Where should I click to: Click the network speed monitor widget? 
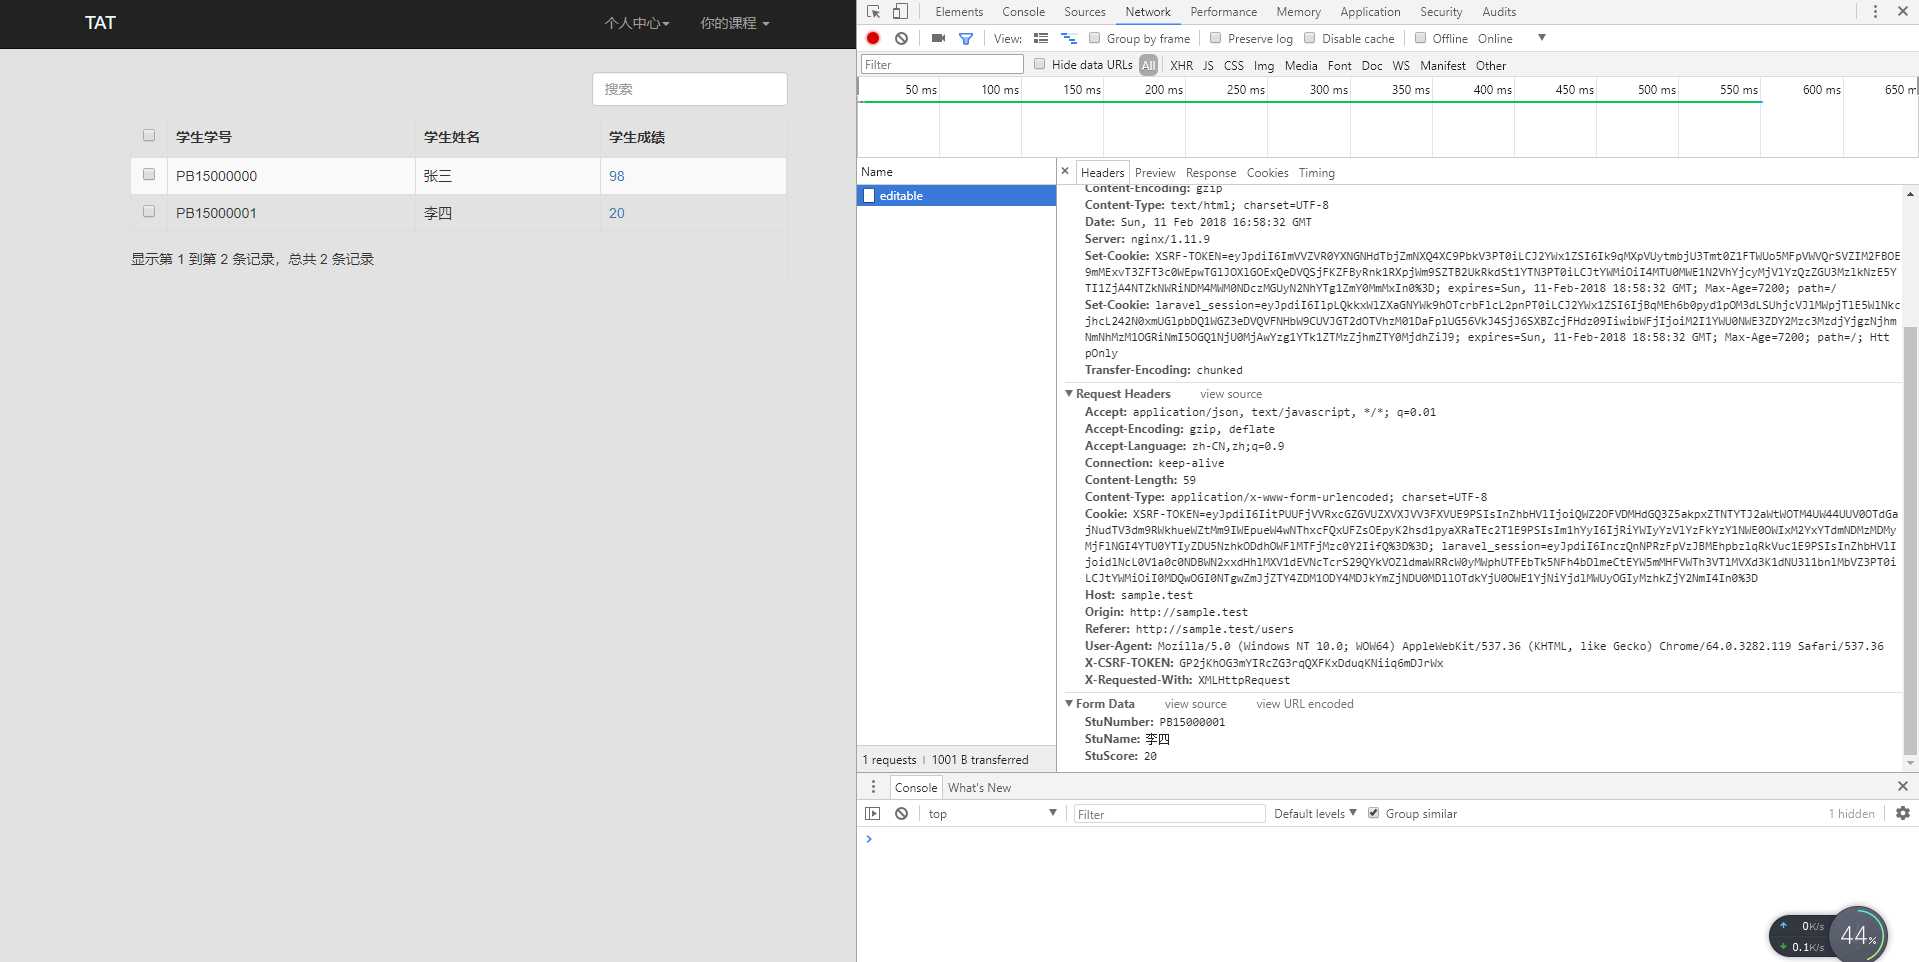click(x=1828, y=935)
